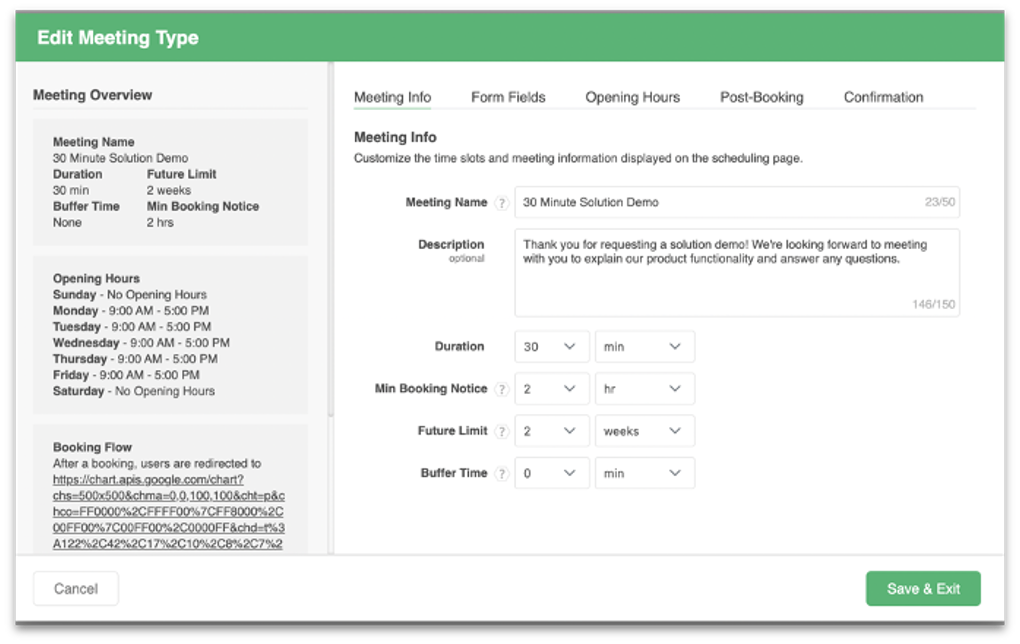Click the Save & Exit button

922,589
